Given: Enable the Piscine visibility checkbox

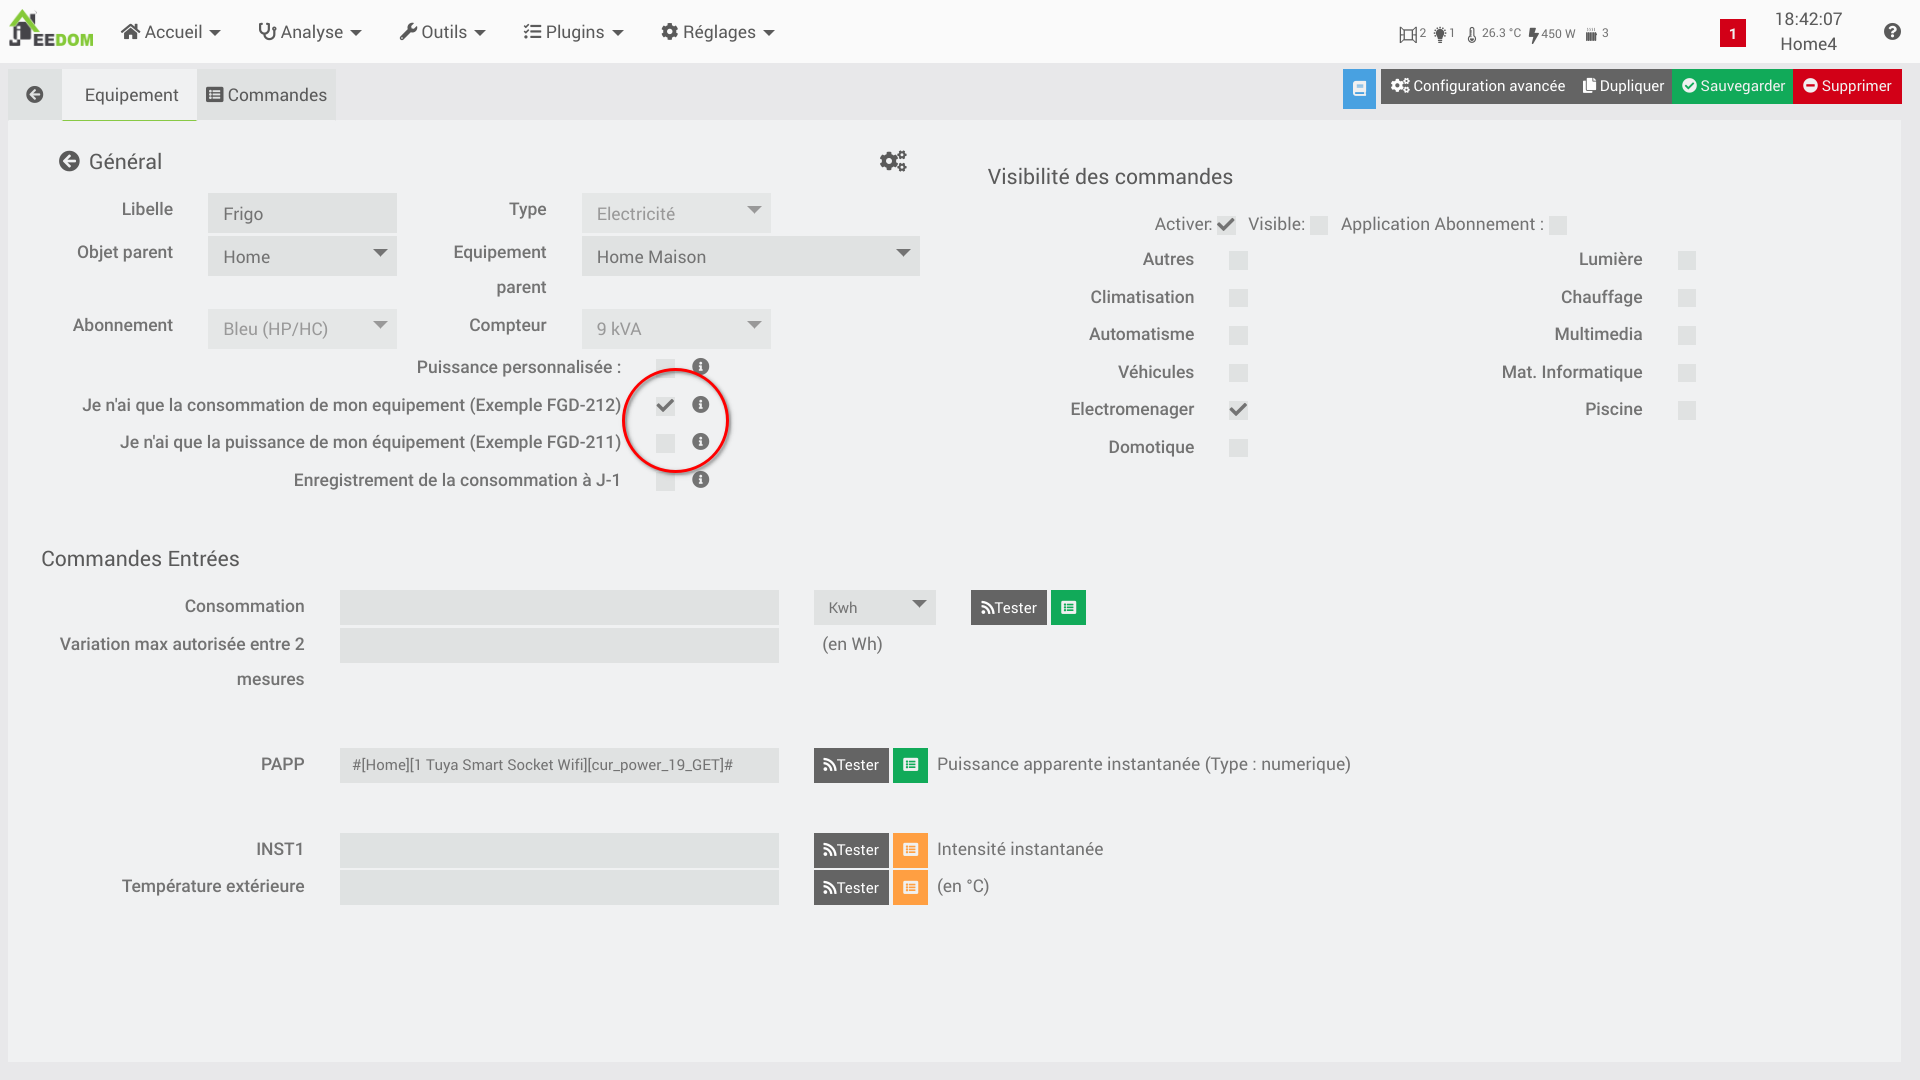Looking at the screenshot, I should pyautogui.click(x=1687, y=410).
